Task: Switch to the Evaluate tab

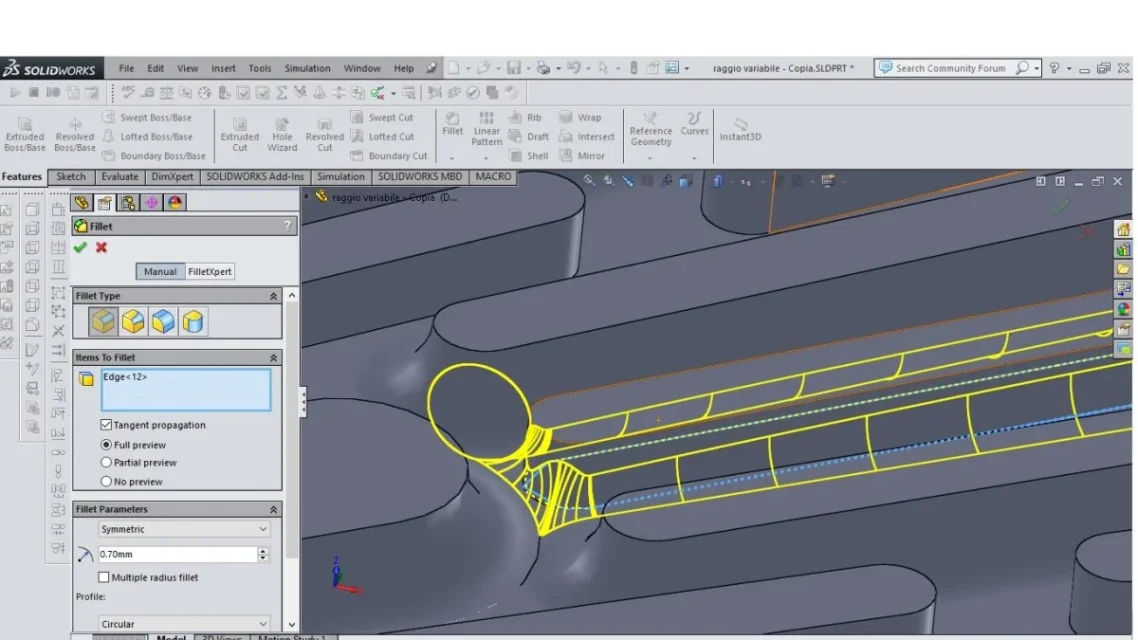Action: [x=119, y=177]
